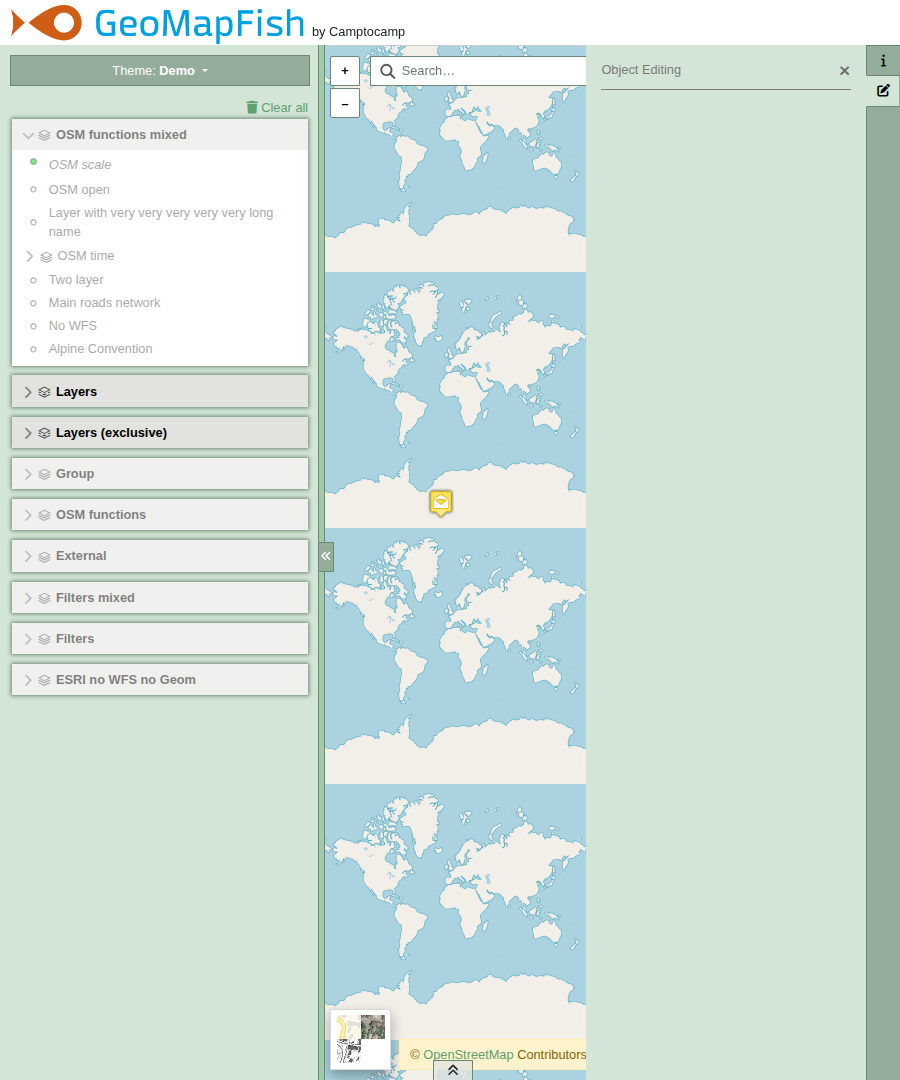Select the OSM functions mixed title

pyautogui.click(x=121, y=135)
